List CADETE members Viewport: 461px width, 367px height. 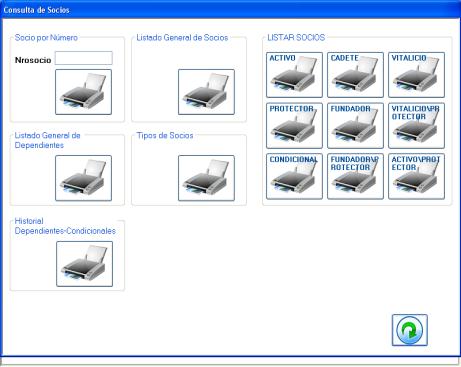tap(355, 75)
